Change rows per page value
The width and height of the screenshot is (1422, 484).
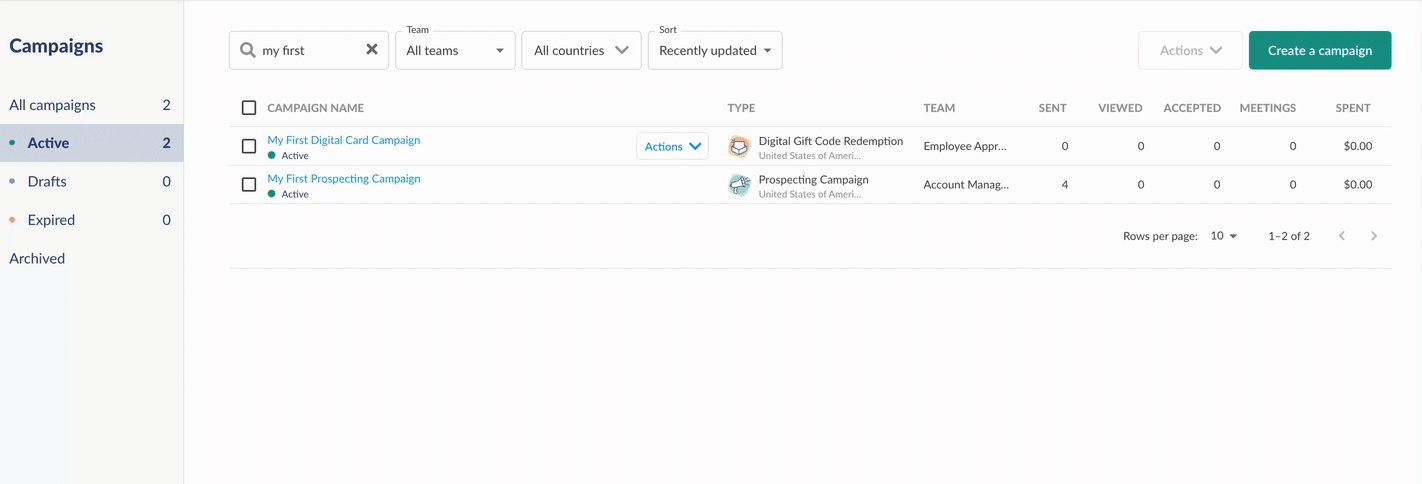[x=1224, y=236]
